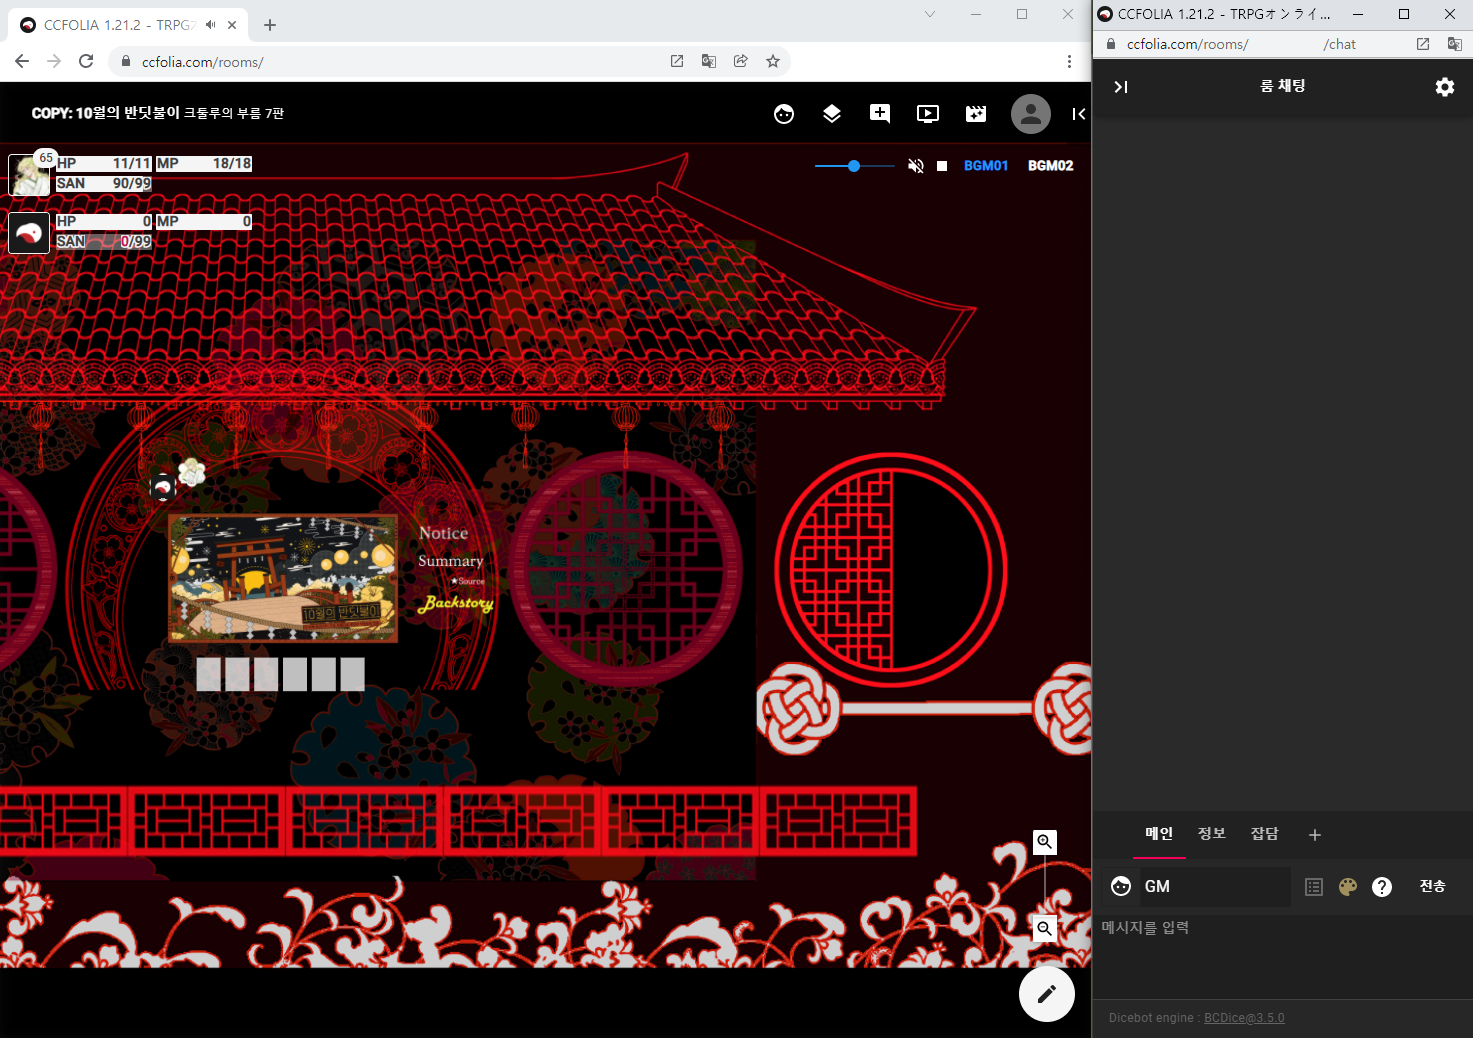Edit the GM name field
The width and height of the screenshot is (1473, 1038).
click(1215, 887)
